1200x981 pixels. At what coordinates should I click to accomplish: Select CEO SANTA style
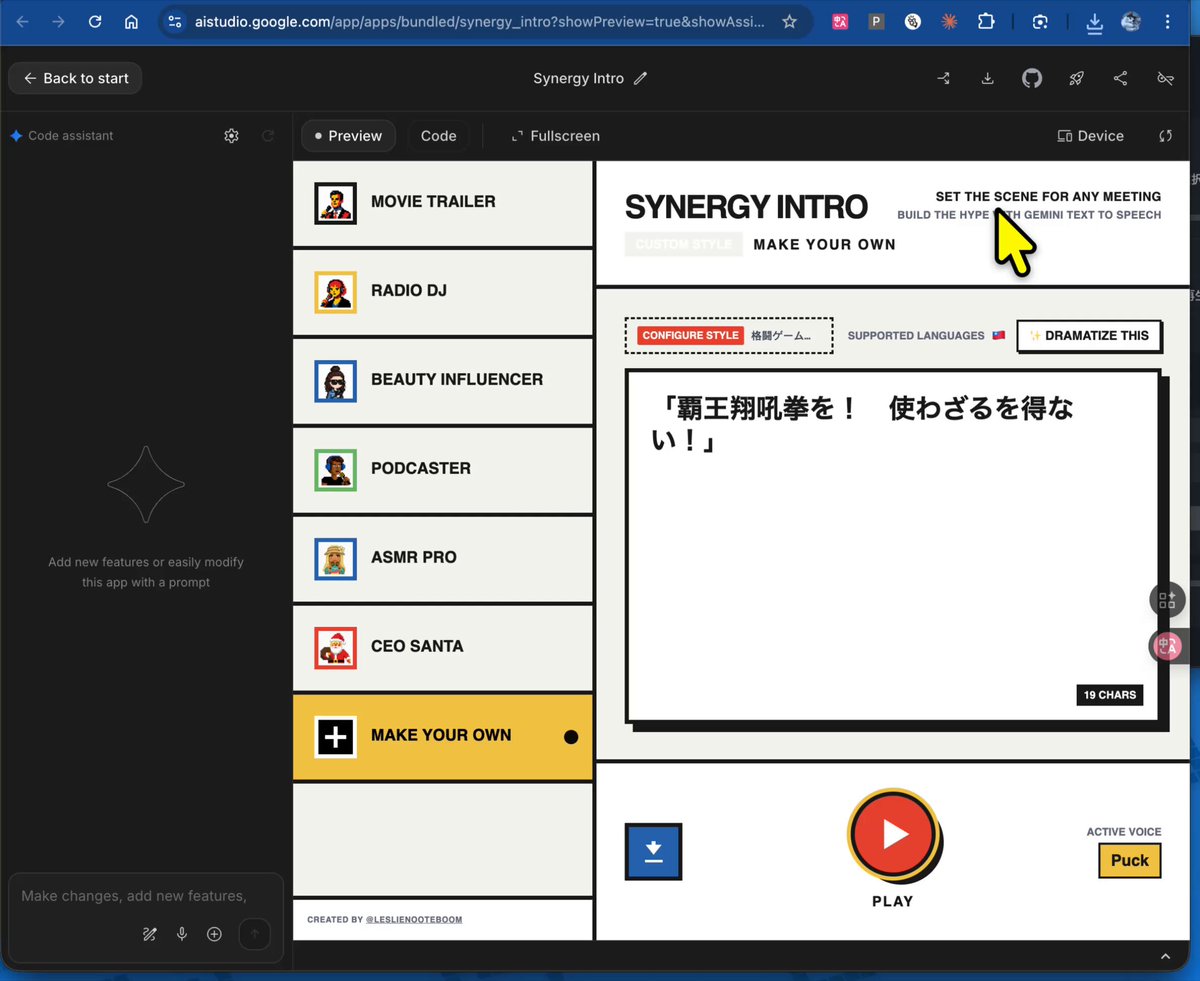point(443,647)
